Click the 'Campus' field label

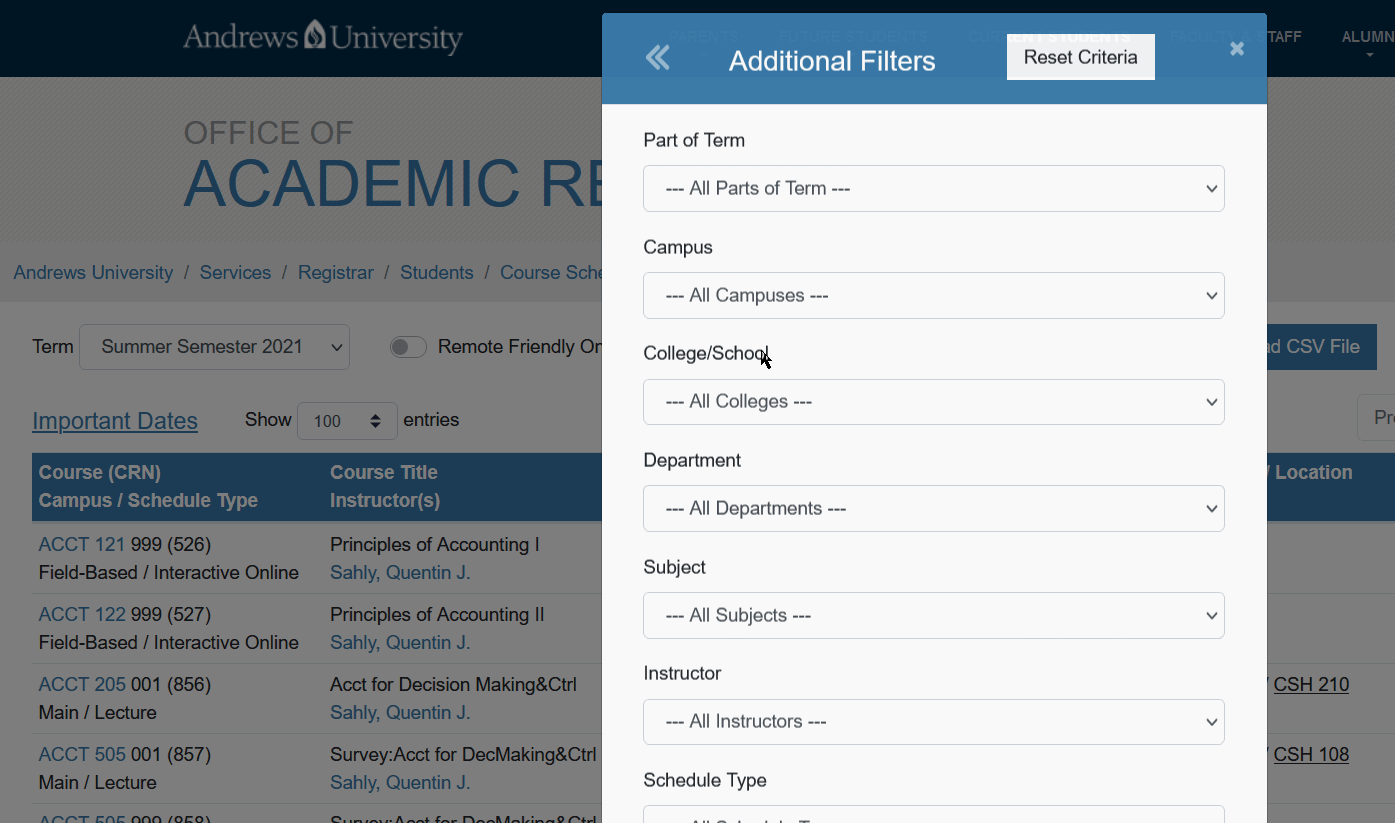tap(678, 247)
